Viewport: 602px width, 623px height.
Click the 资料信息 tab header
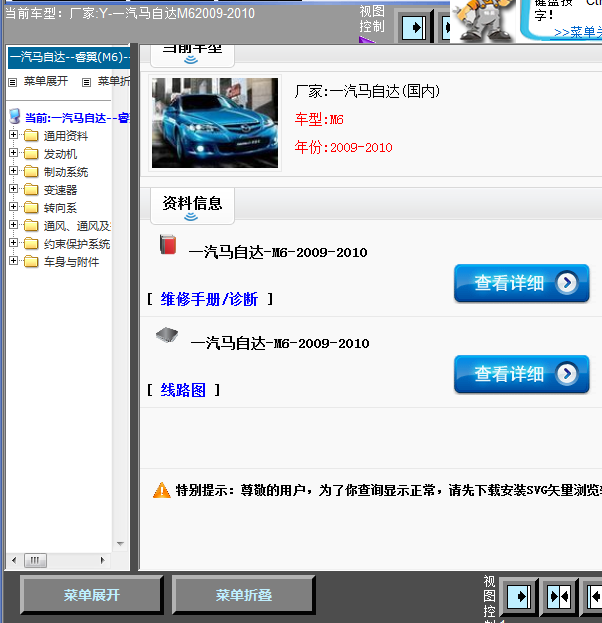[x=192, y=206]
